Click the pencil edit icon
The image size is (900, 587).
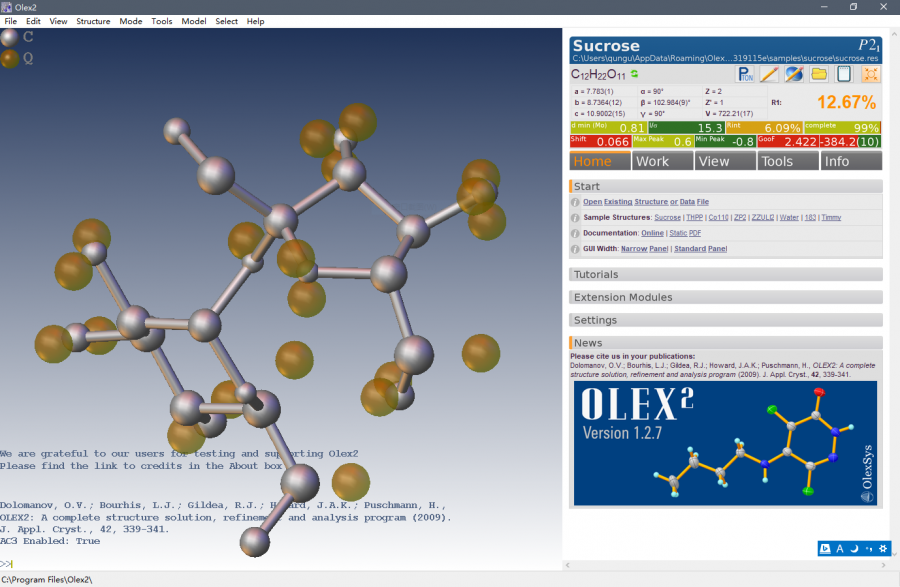point(770,74)
